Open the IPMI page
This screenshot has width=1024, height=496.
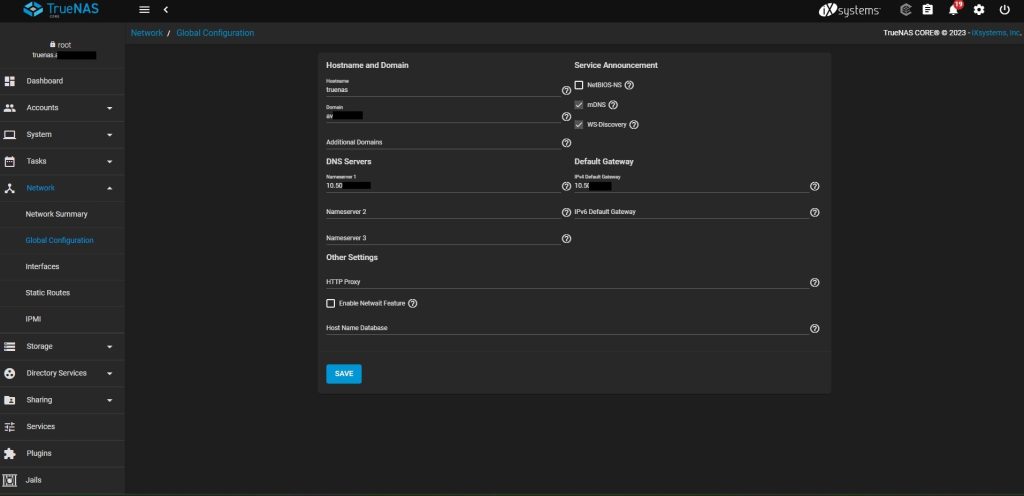click(33, 319)
